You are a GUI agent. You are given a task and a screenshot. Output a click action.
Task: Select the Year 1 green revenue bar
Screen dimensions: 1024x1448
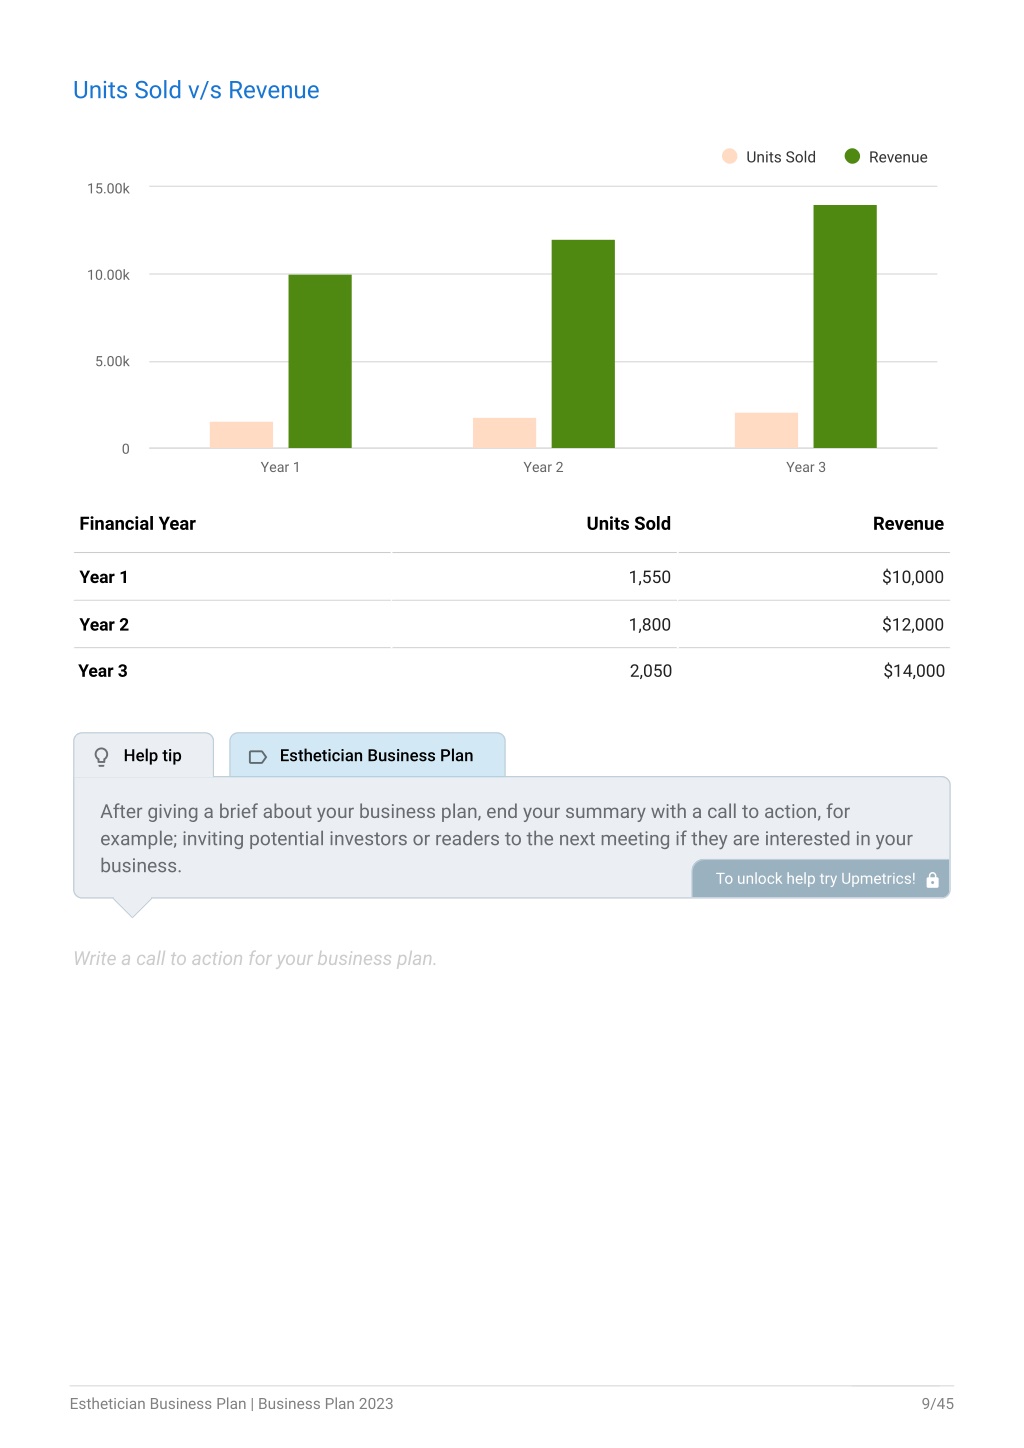(320, 361)
